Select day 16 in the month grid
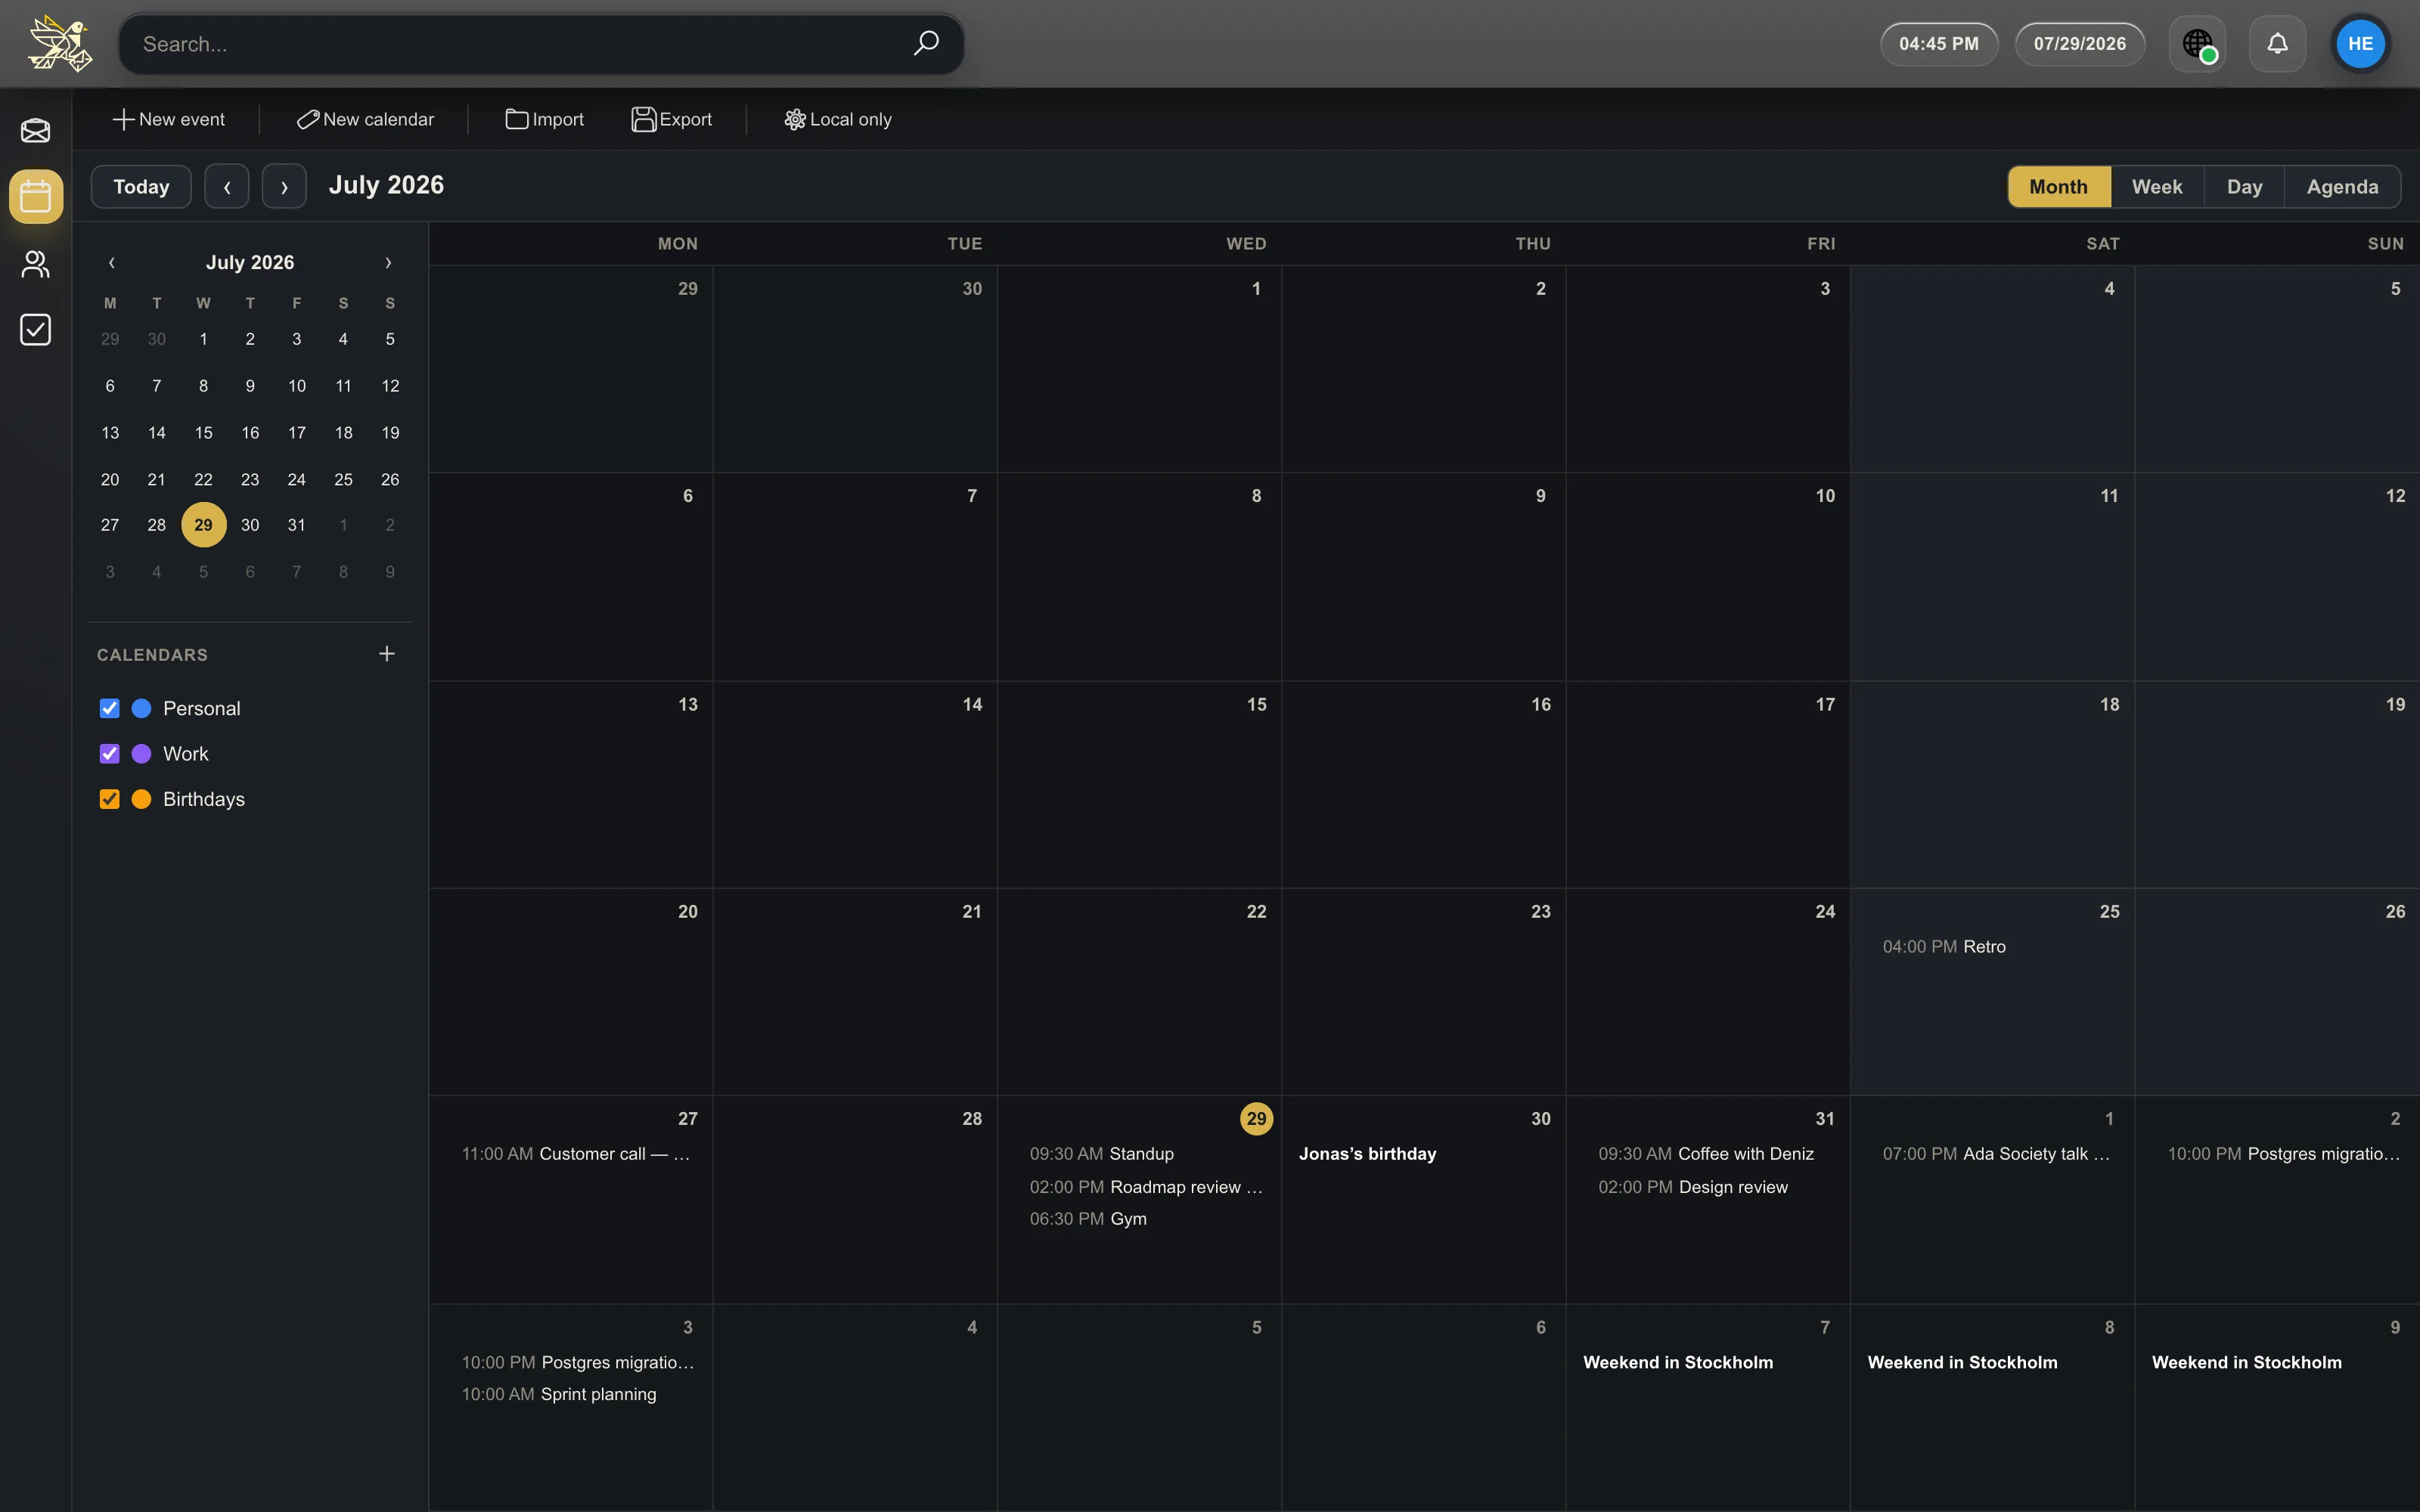Screen dimensions: 2420x1512 [x=1540, y=705]
